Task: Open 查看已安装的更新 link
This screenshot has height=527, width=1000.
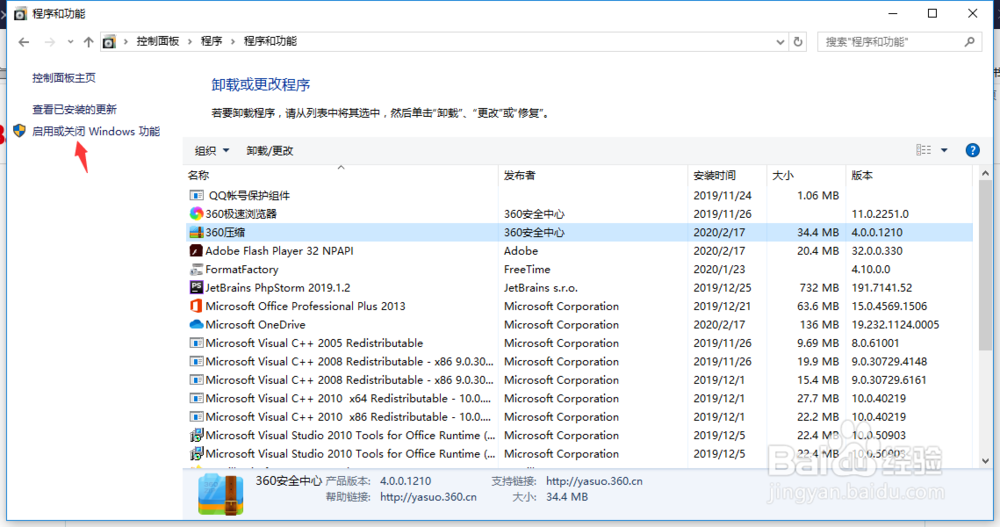Action: pos(75,109)
